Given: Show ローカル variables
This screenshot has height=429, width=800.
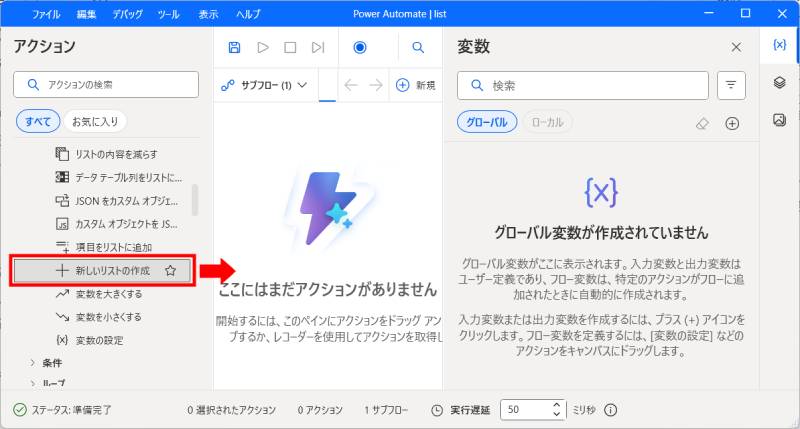Looking at the screenshot, I should 547,122.
